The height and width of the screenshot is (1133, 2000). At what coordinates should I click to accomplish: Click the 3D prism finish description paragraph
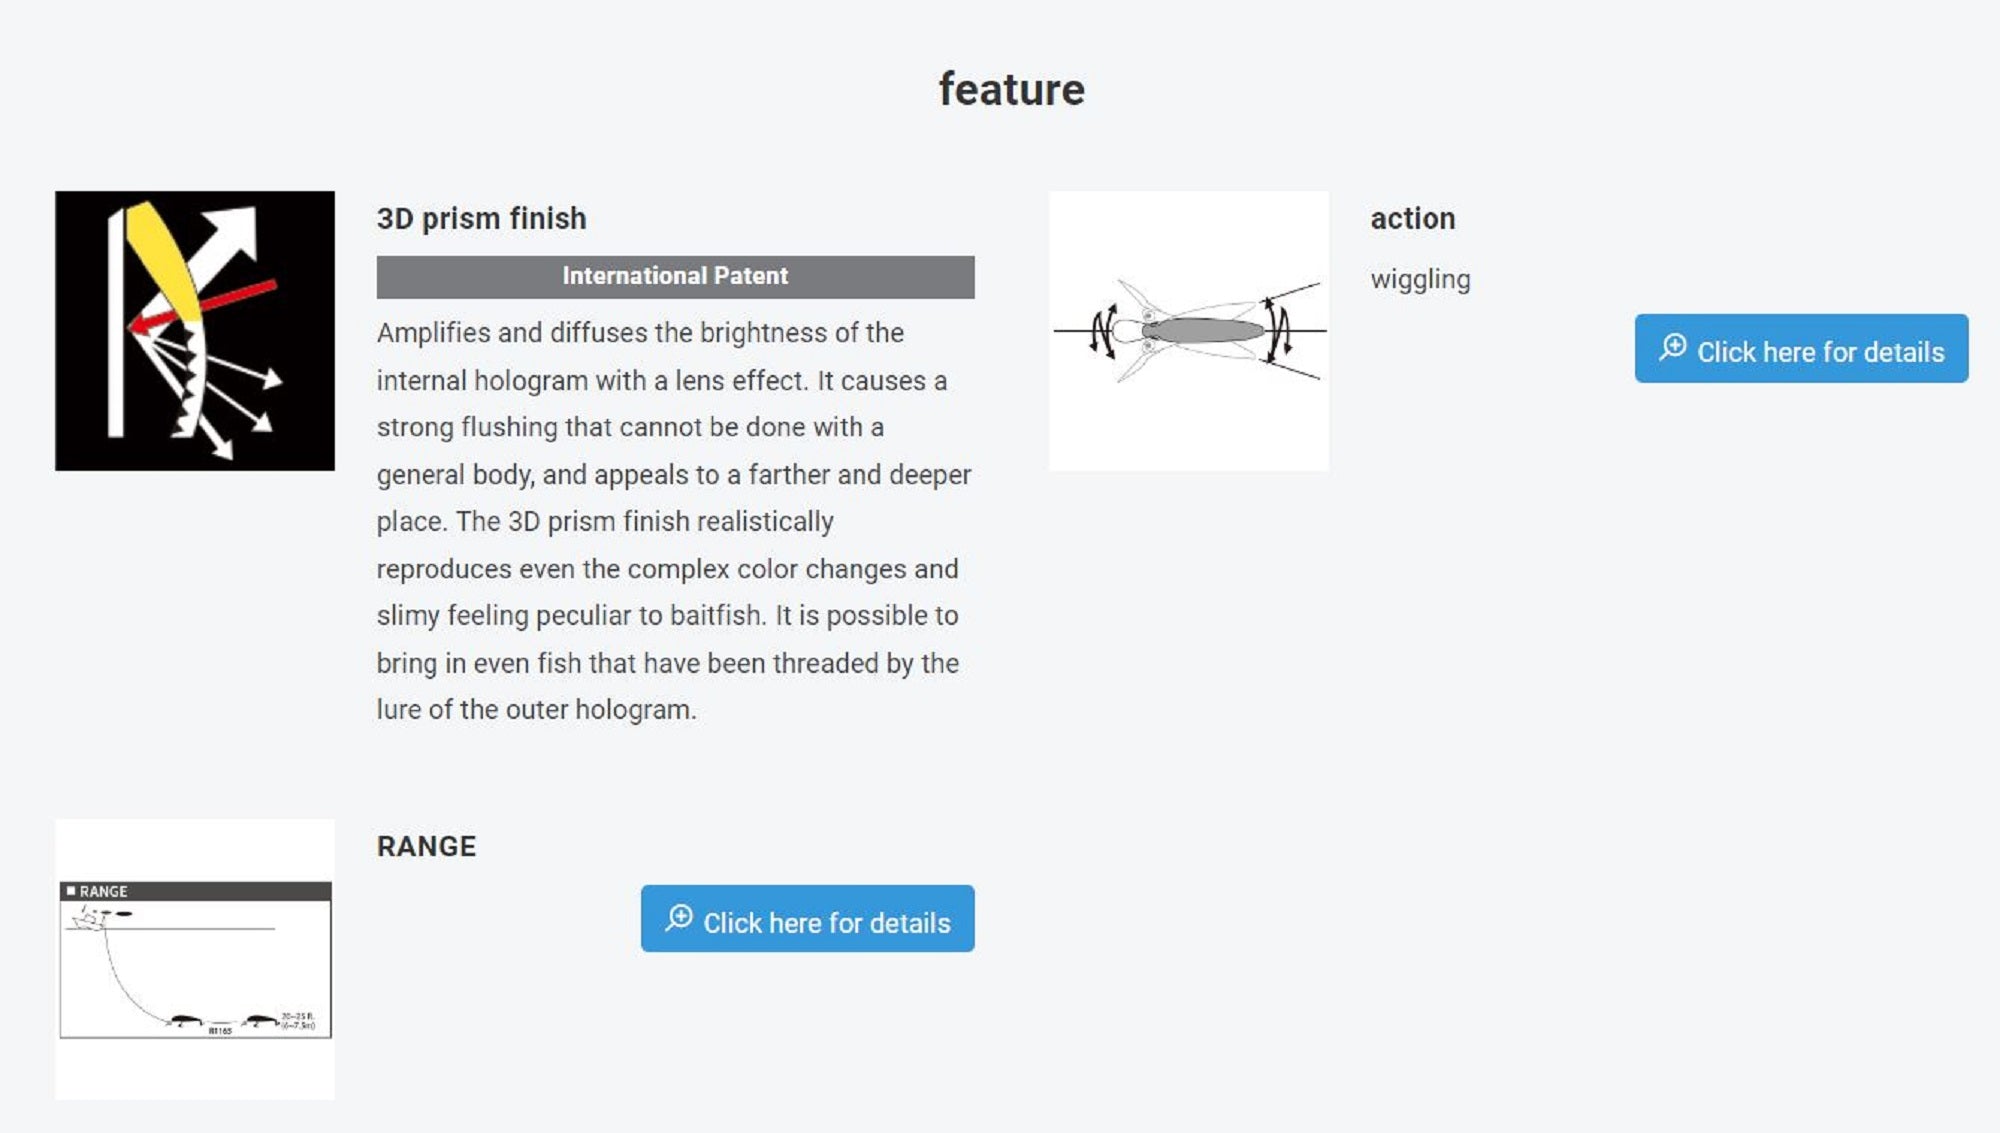pyautogui.click(x=673, y=521)
